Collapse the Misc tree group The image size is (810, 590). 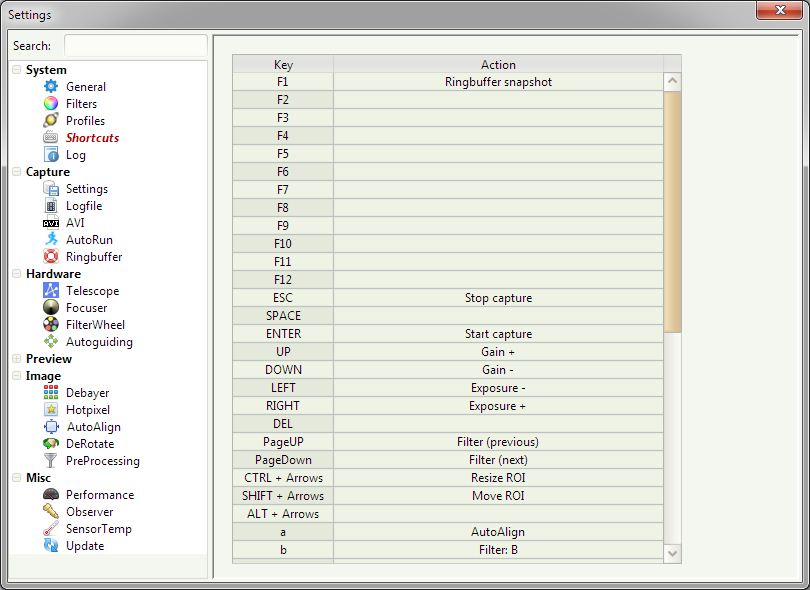(17, 477)
